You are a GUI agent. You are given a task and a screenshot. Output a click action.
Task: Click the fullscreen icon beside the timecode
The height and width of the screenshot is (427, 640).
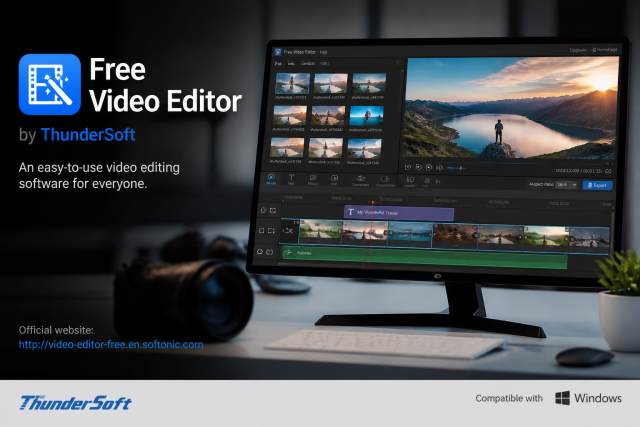coord(609,171)
